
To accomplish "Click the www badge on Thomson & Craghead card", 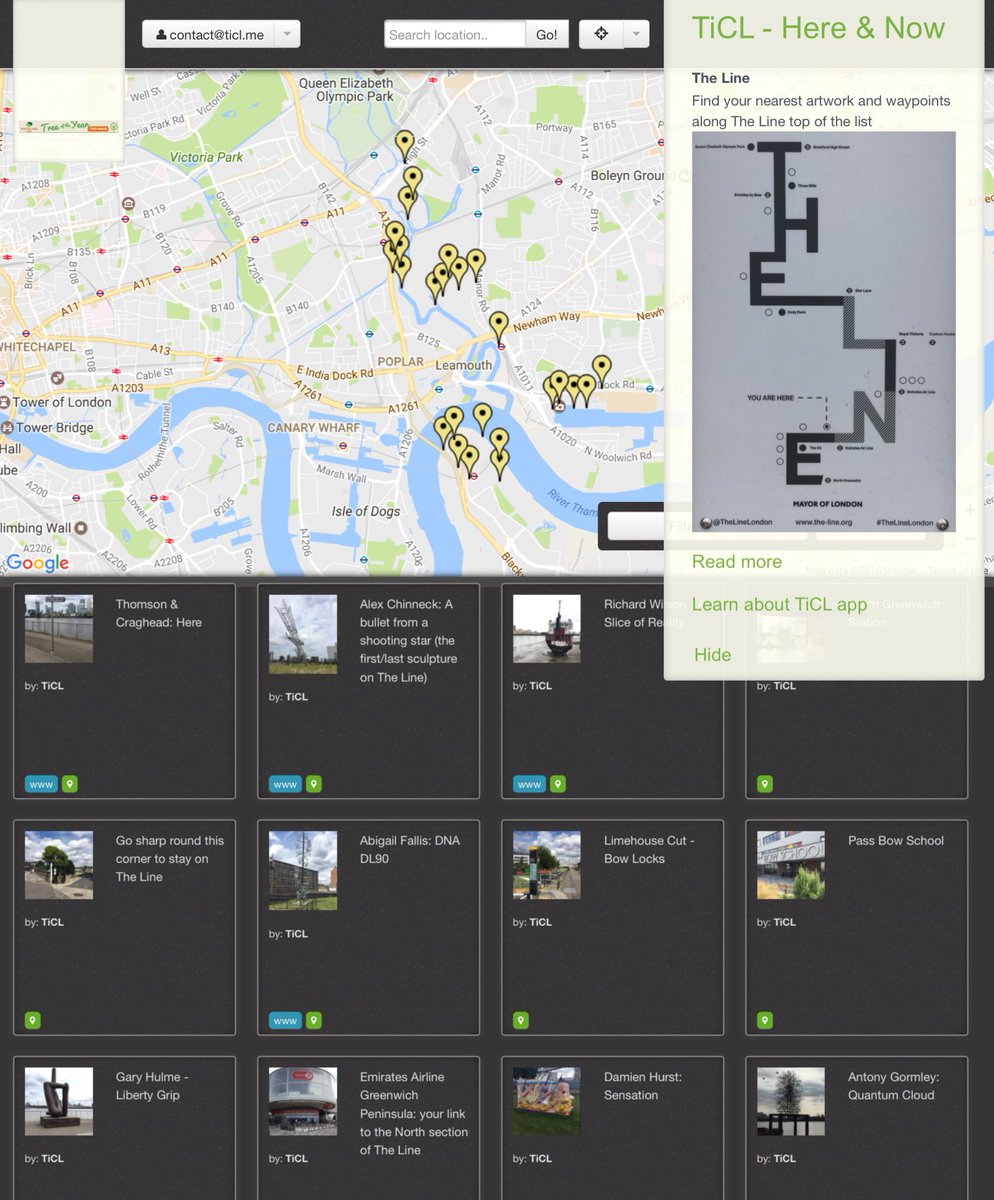I will pos(42,784).
